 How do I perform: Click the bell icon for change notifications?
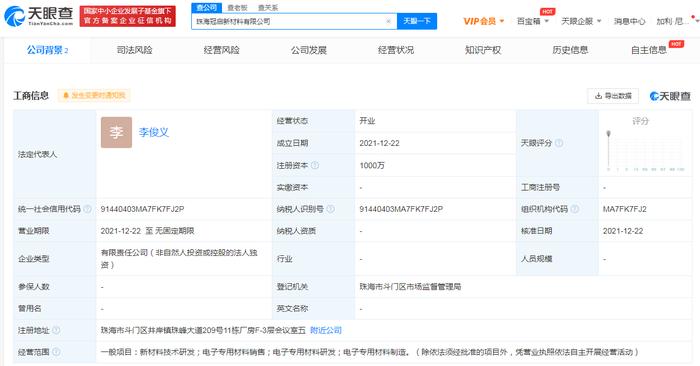66,96
